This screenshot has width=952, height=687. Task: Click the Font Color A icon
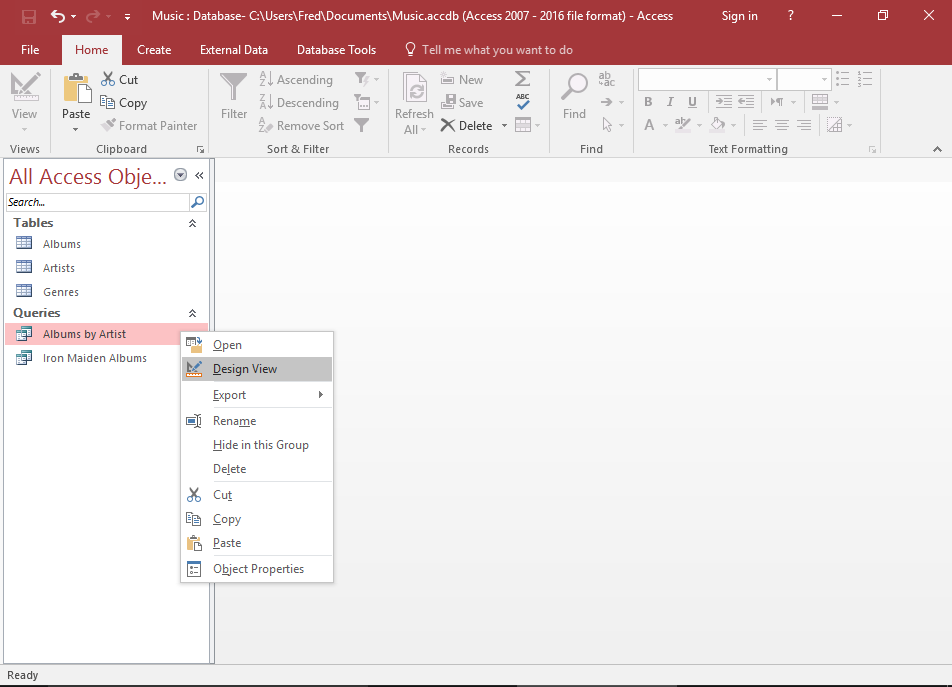(x=649, y=125)
